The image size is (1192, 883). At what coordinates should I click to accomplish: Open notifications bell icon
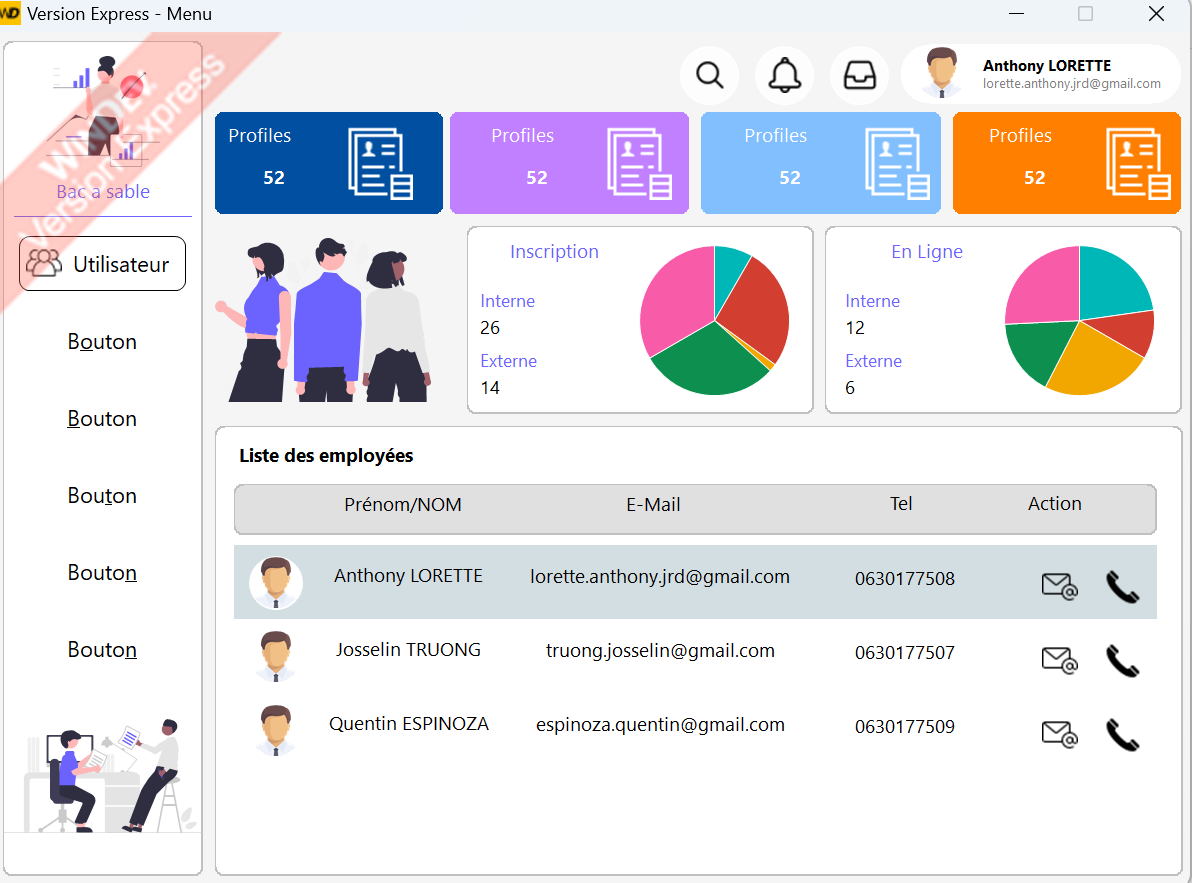pos(785,75)
